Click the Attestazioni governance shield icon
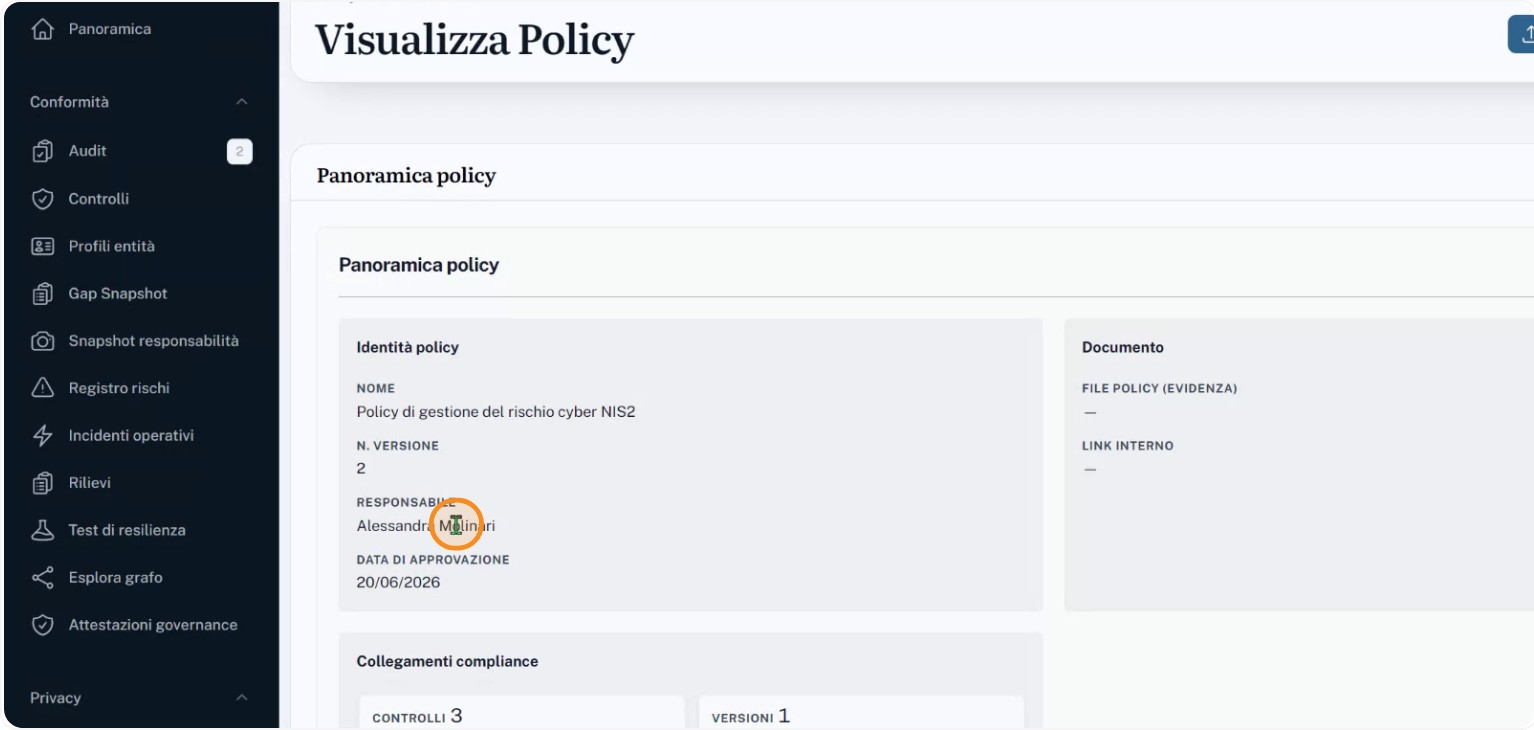1534x730 pixels. (x=42, y=625)
